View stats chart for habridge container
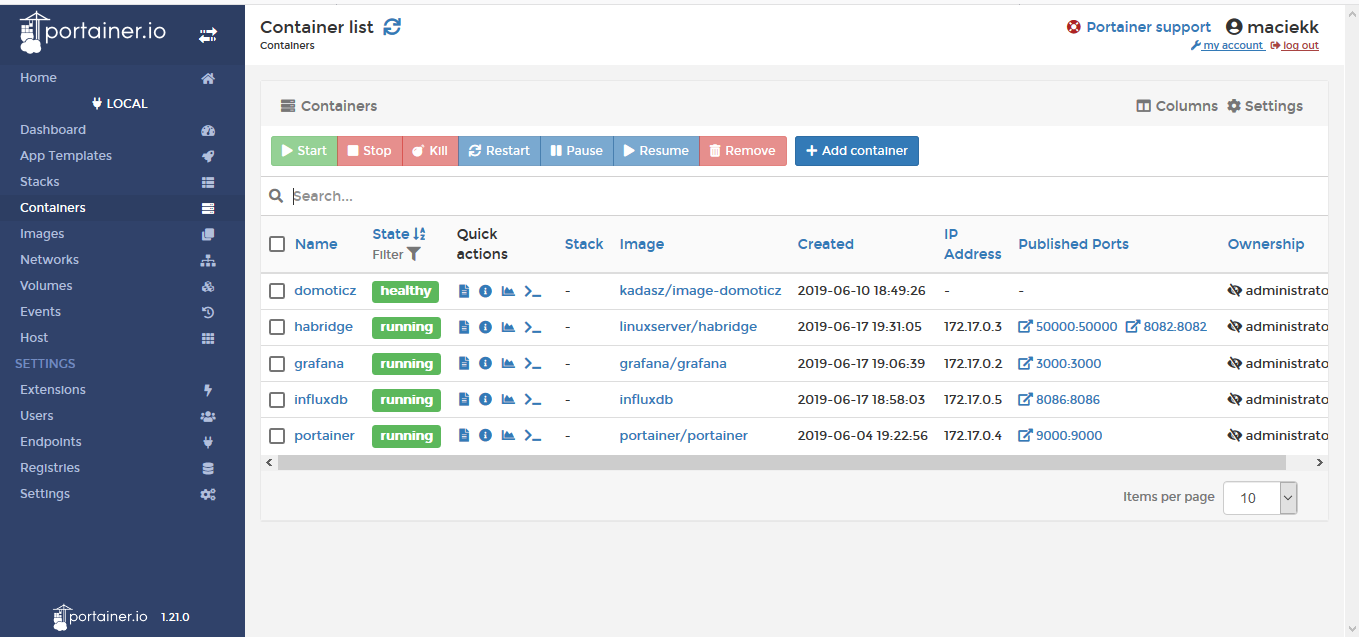Screen dimensions: 1359x637 508,327
